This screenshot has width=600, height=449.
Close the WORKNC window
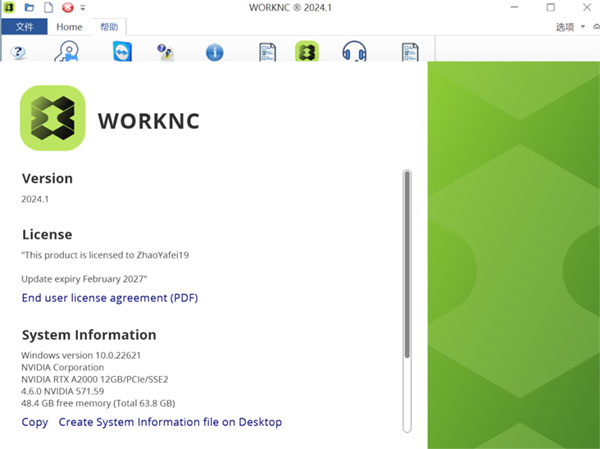(587, 7)
